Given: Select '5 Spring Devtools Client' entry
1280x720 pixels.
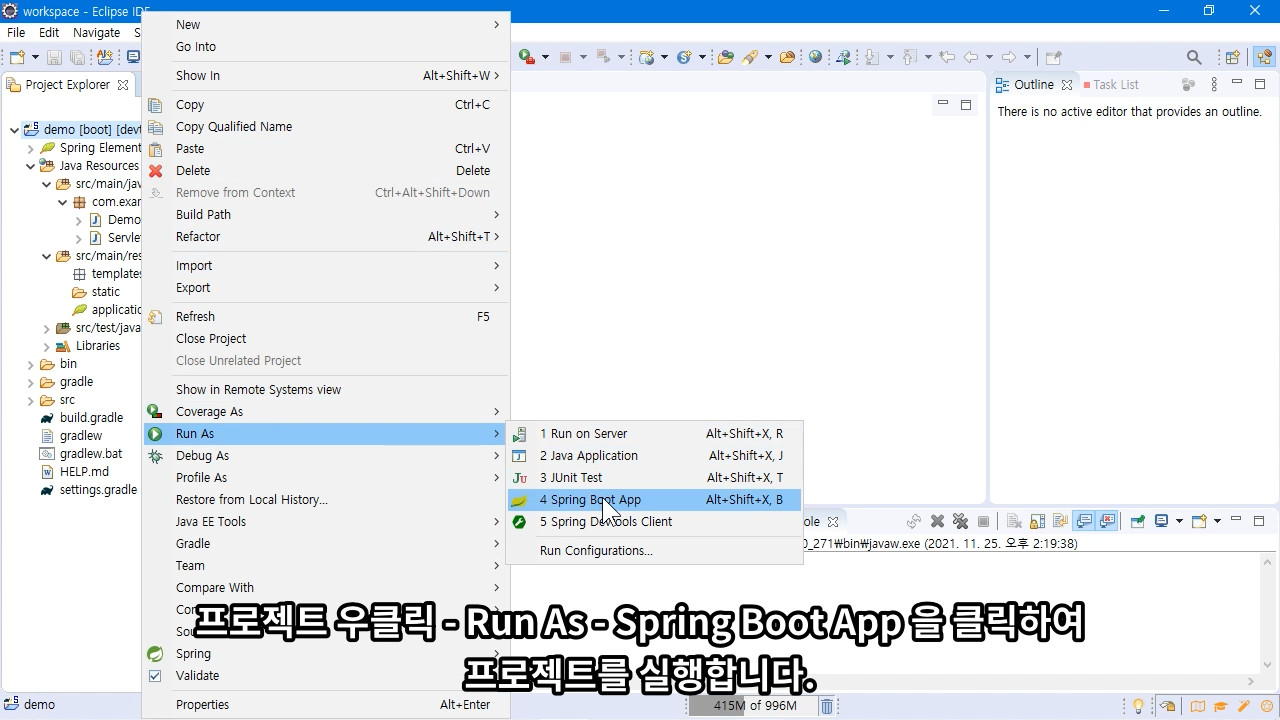Looking at the screenshot, I should click(x=654, y=522).
